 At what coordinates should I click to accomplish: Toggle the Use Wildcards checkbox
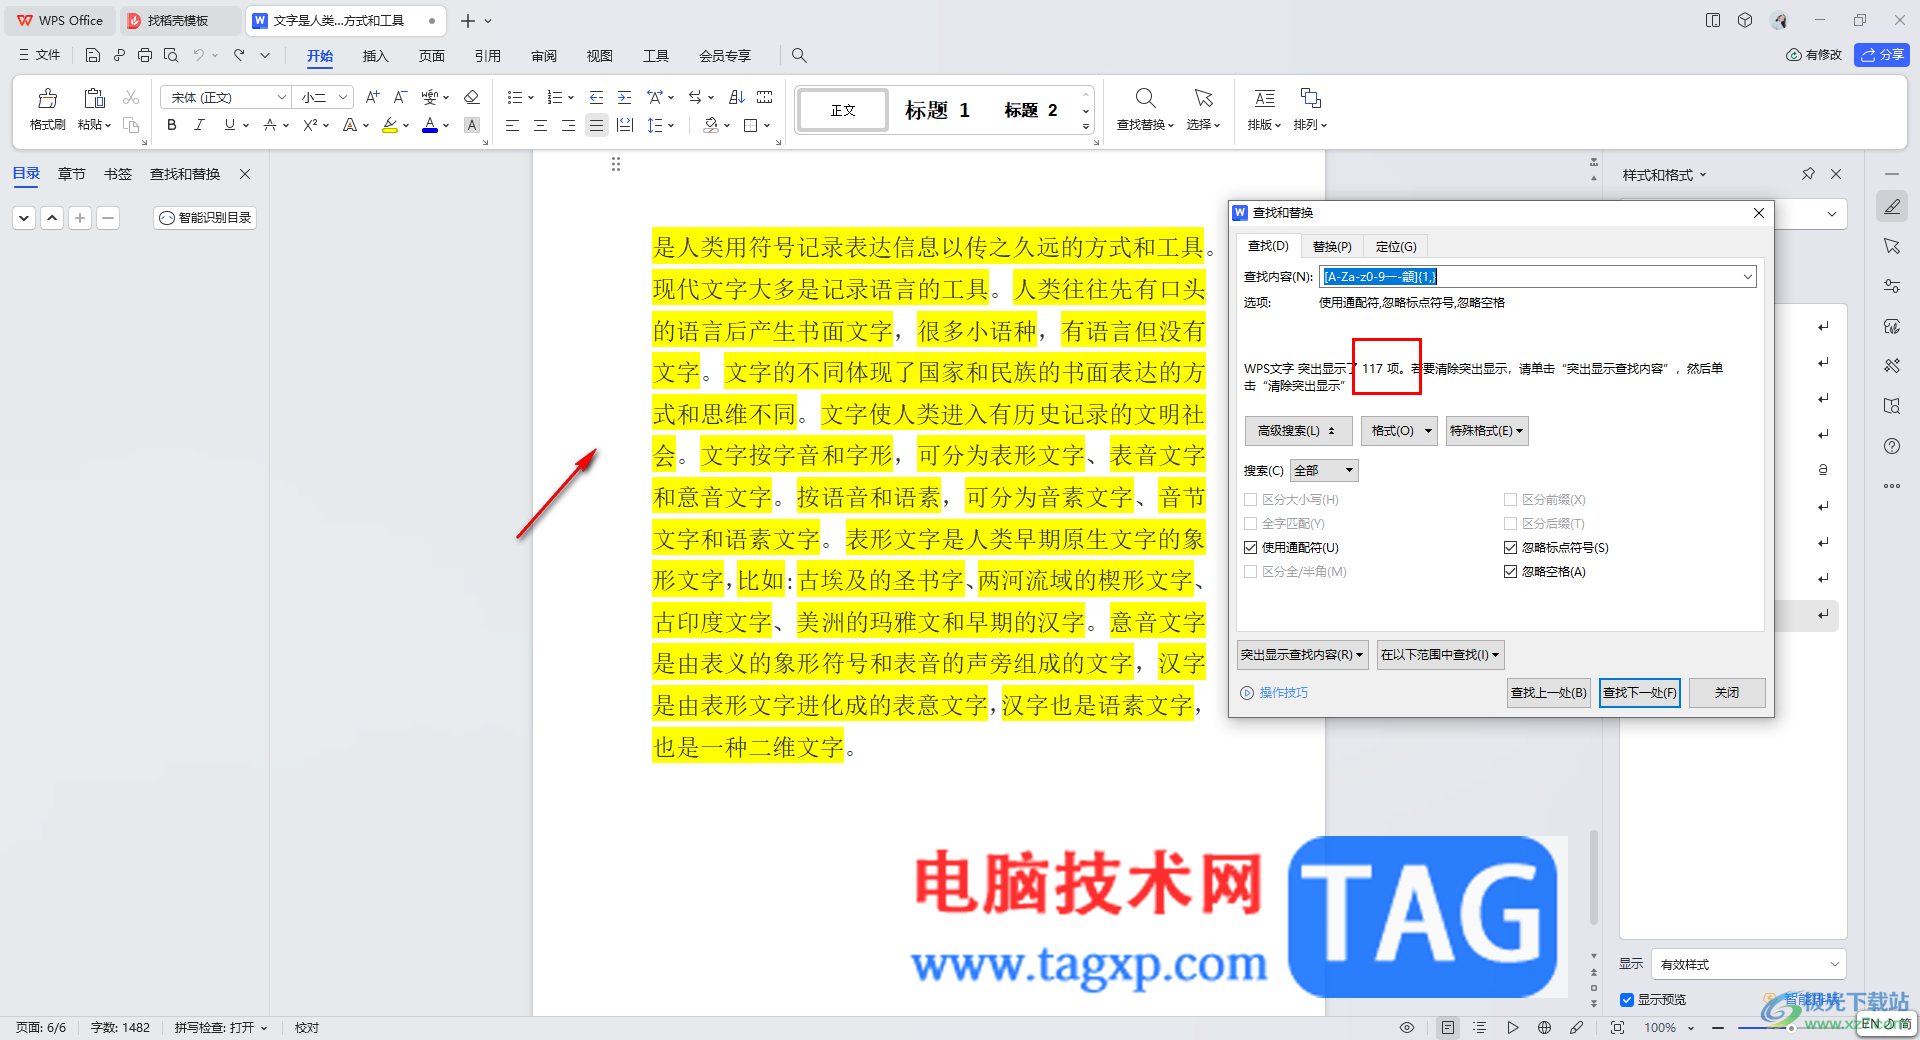[x=1250, y=548]
